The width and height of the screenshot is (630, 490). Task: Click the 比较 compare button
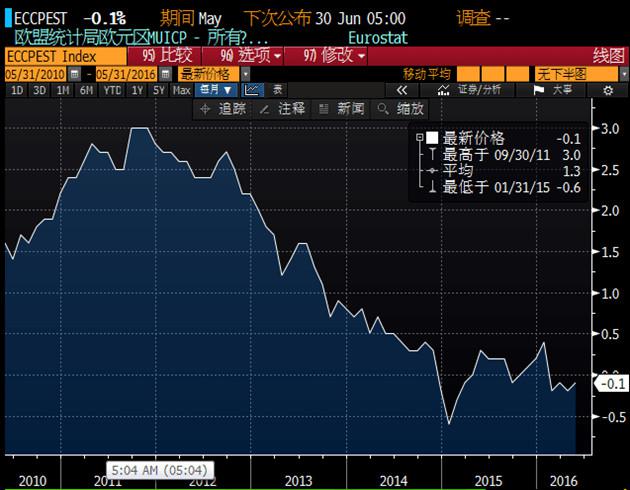coord(168,56)
